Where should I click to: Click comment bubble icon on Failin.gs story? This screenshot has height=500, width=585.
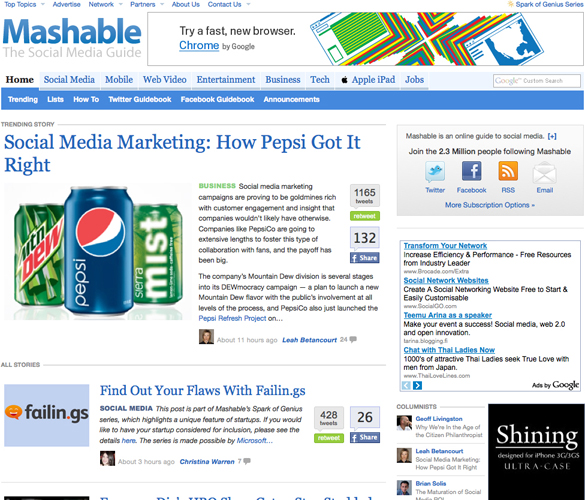click(x=247, y=461)
